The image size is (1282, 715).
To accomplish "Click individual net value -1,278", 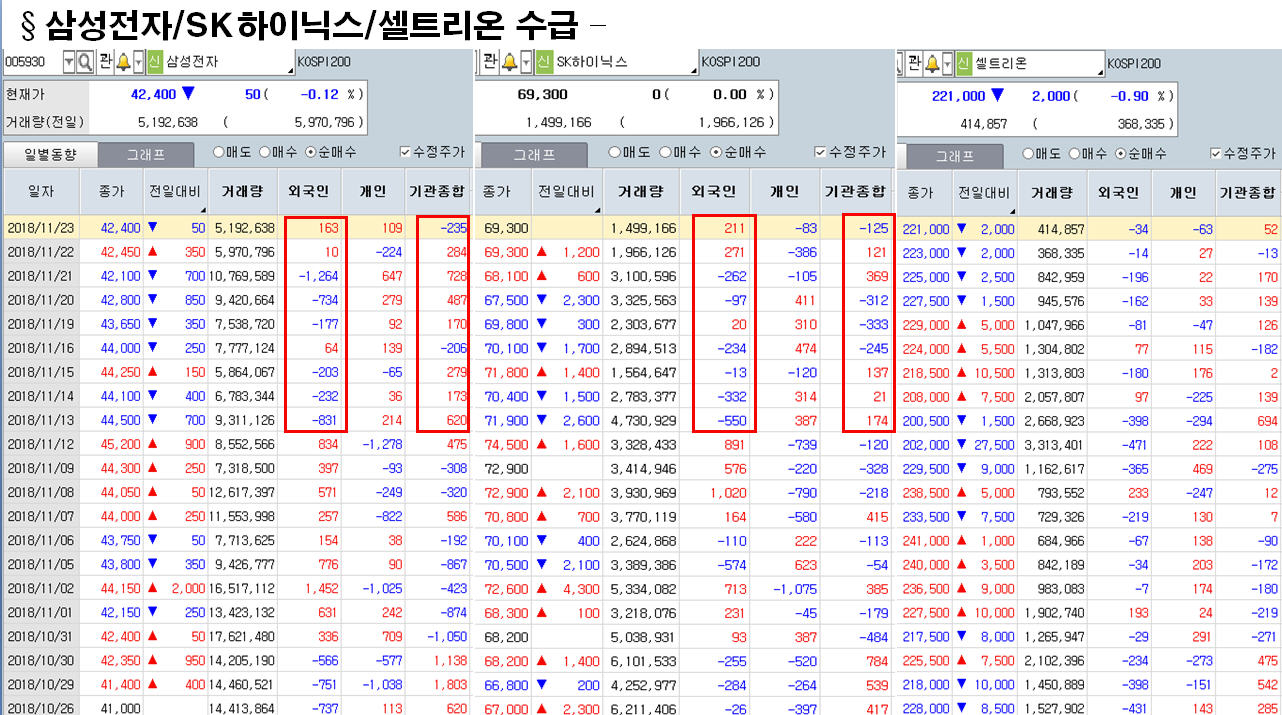I will 381,444.
